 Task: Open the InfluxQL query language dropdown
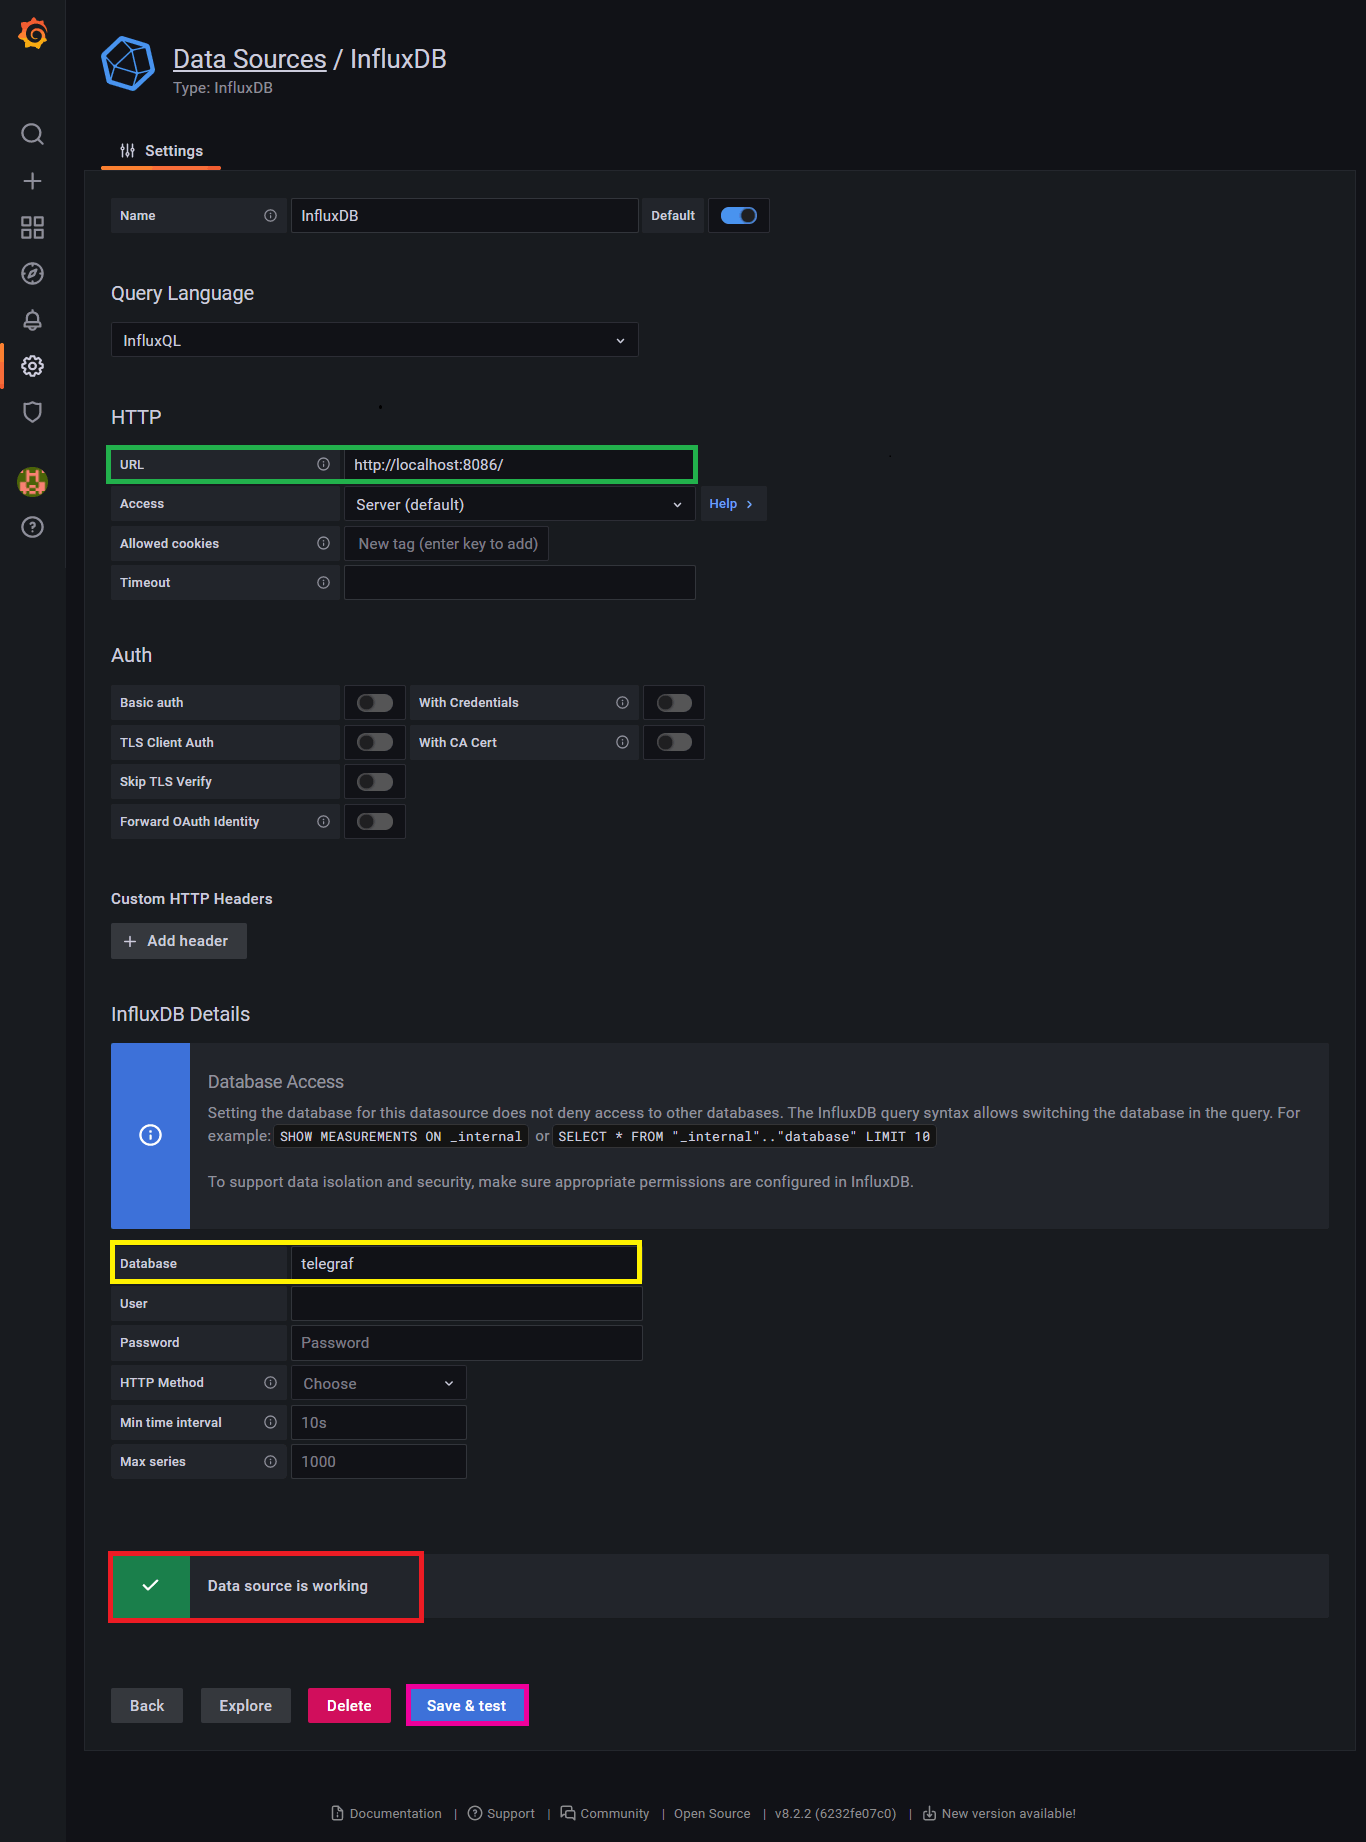[374, 340]
